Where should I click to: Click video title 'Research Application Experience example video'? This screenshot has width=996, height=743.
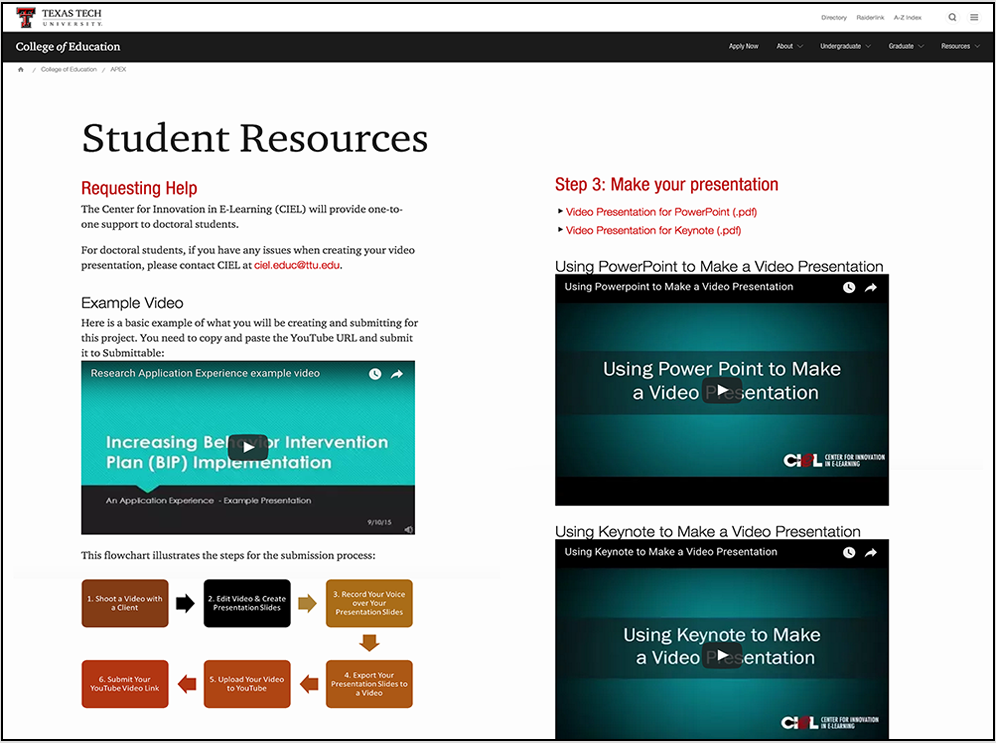coord(205,373)
